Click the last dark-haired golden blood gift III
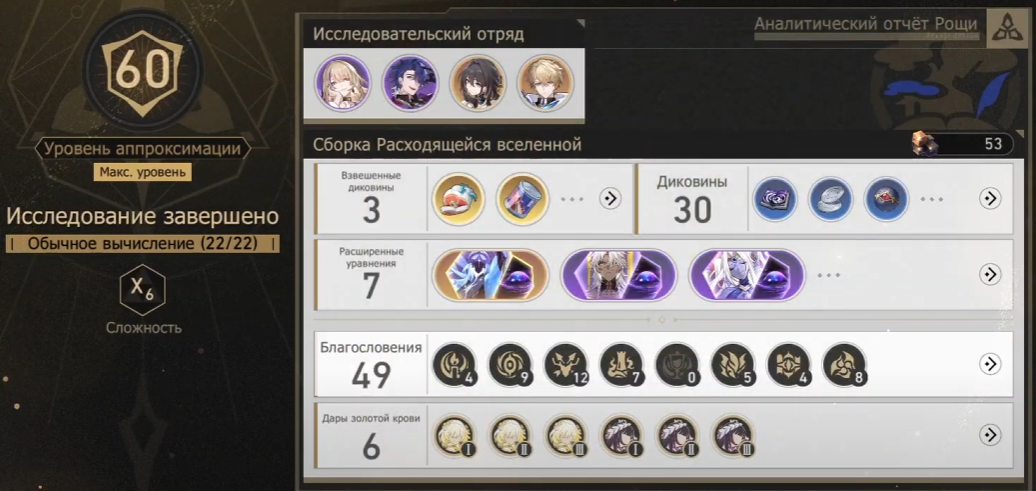 coord(733,436)
